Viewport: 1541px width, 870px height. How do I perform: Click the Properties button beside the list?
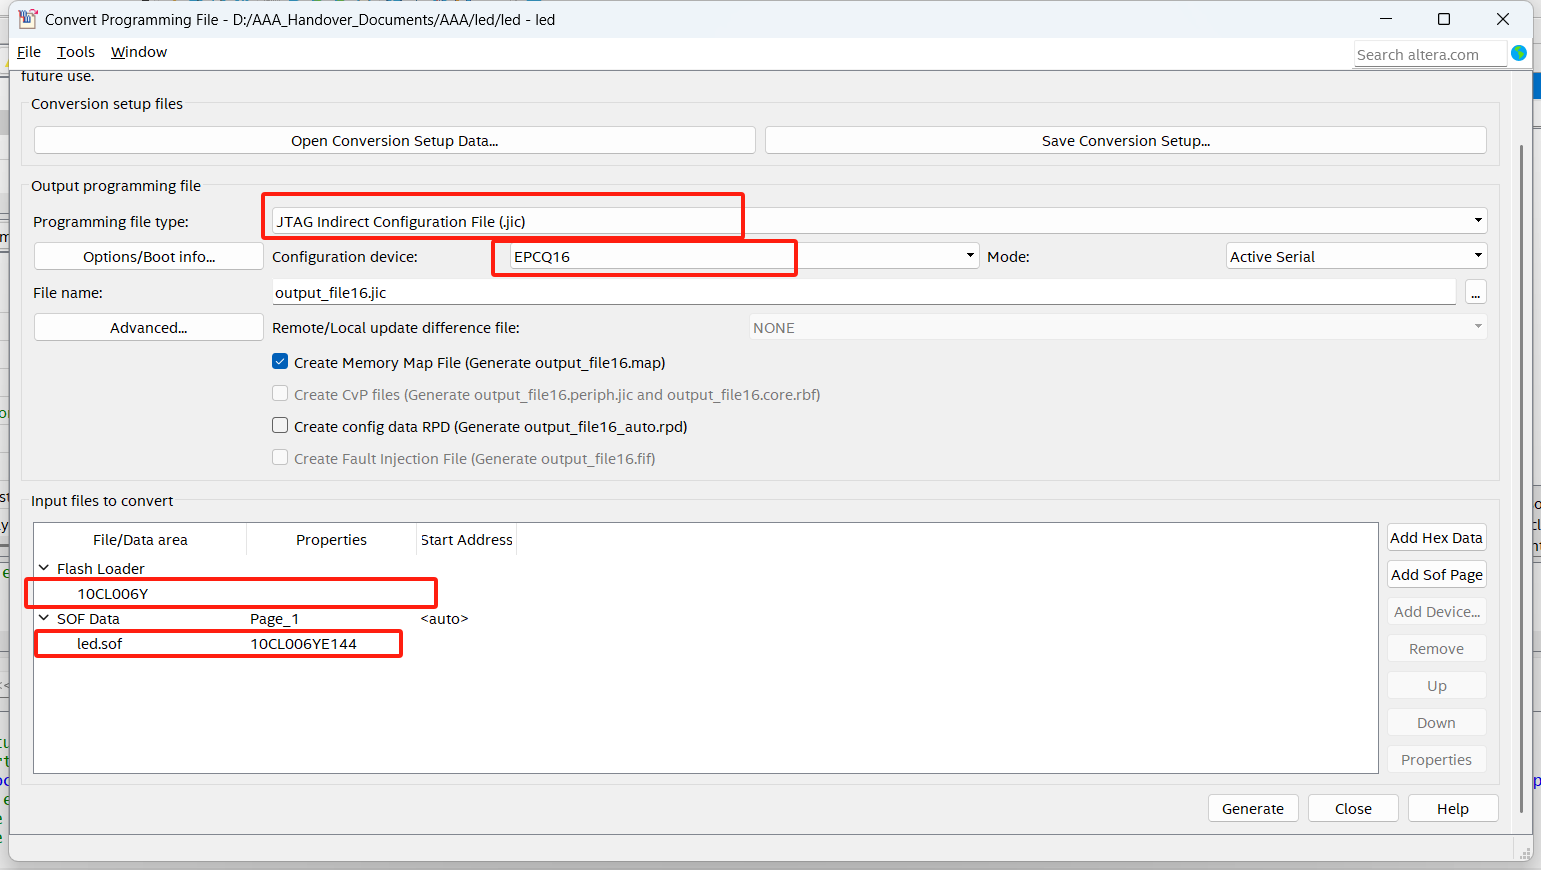[x=1436, y=759]
